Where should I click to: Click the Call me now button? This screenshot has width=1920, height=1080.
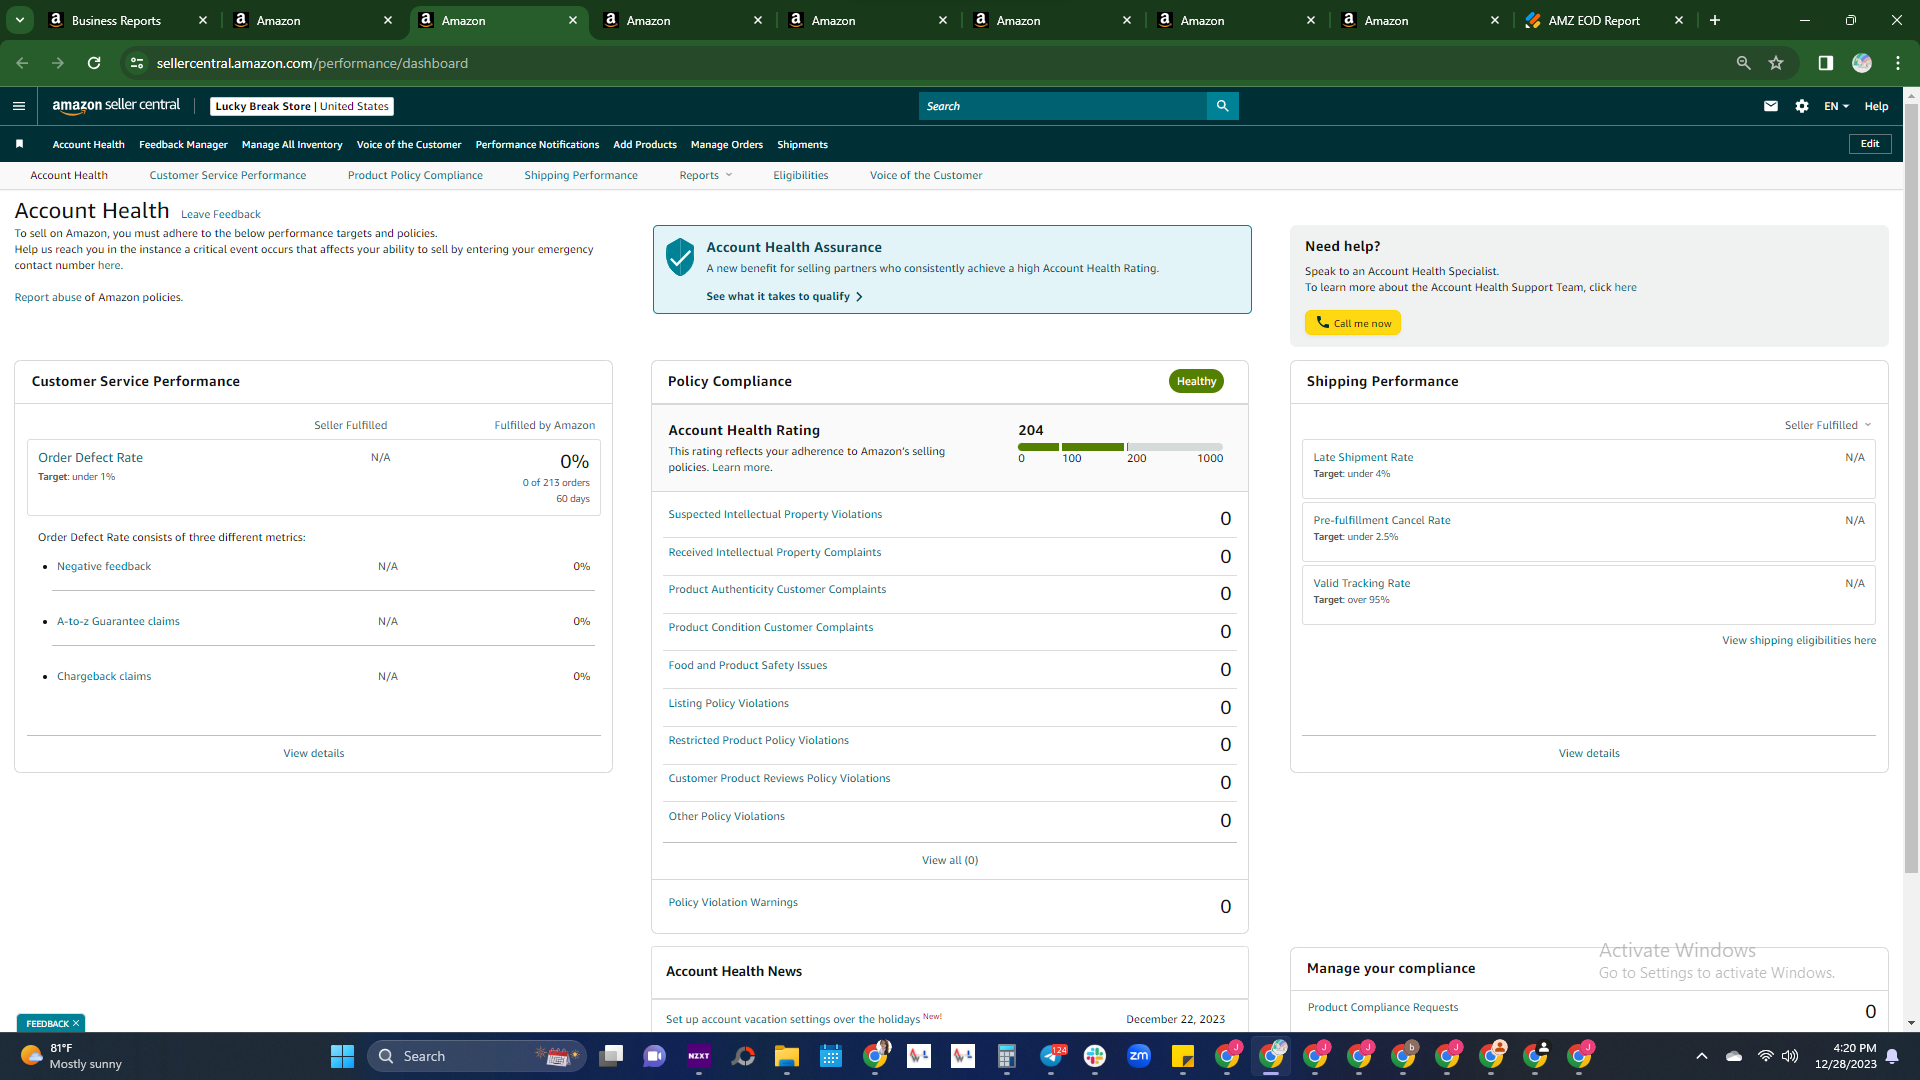[1352, 323]
